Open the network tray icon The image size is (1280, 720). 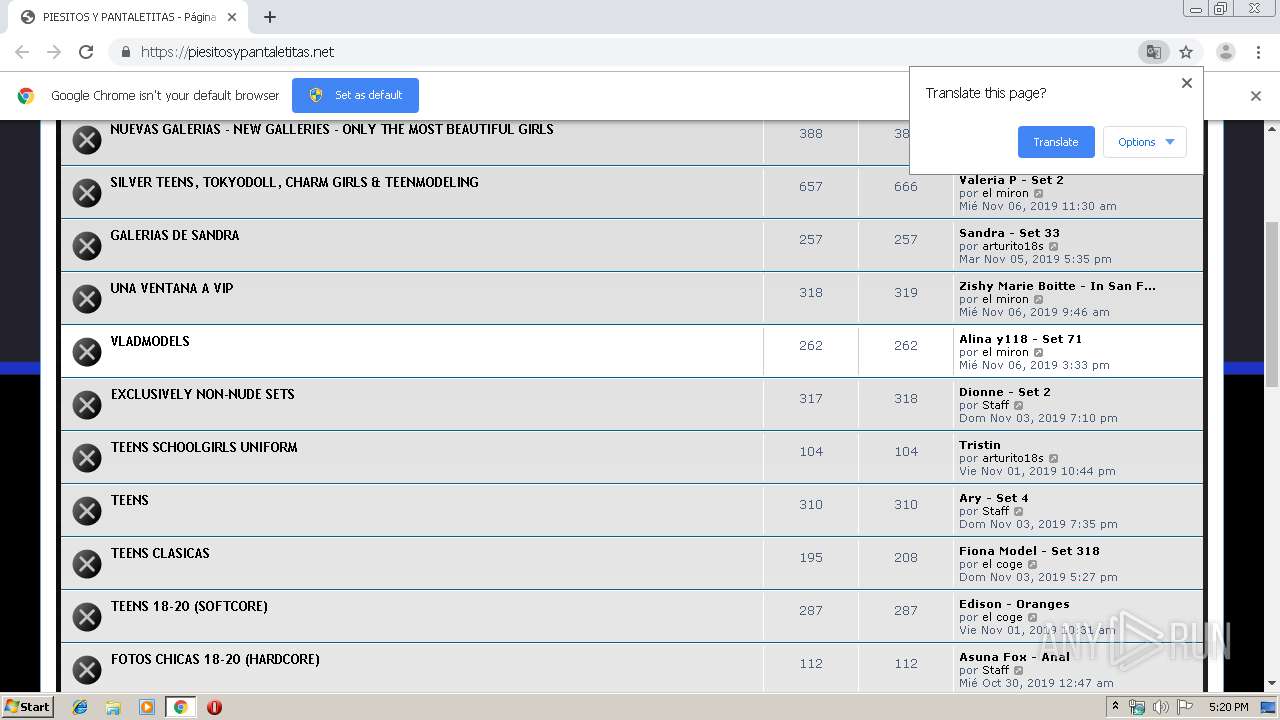[x=1137, y=707]
